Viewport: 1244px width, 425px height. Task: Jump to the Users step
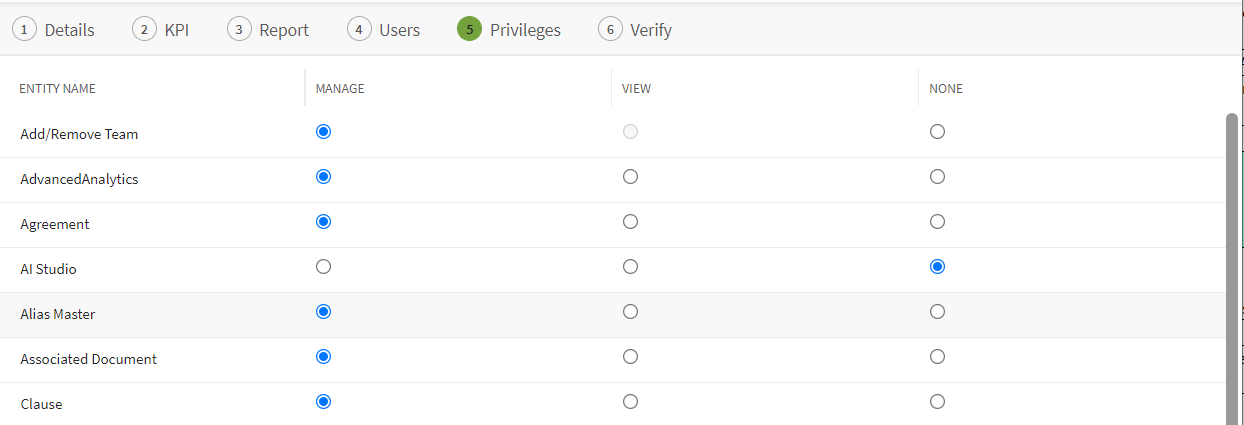pos(385,30)
